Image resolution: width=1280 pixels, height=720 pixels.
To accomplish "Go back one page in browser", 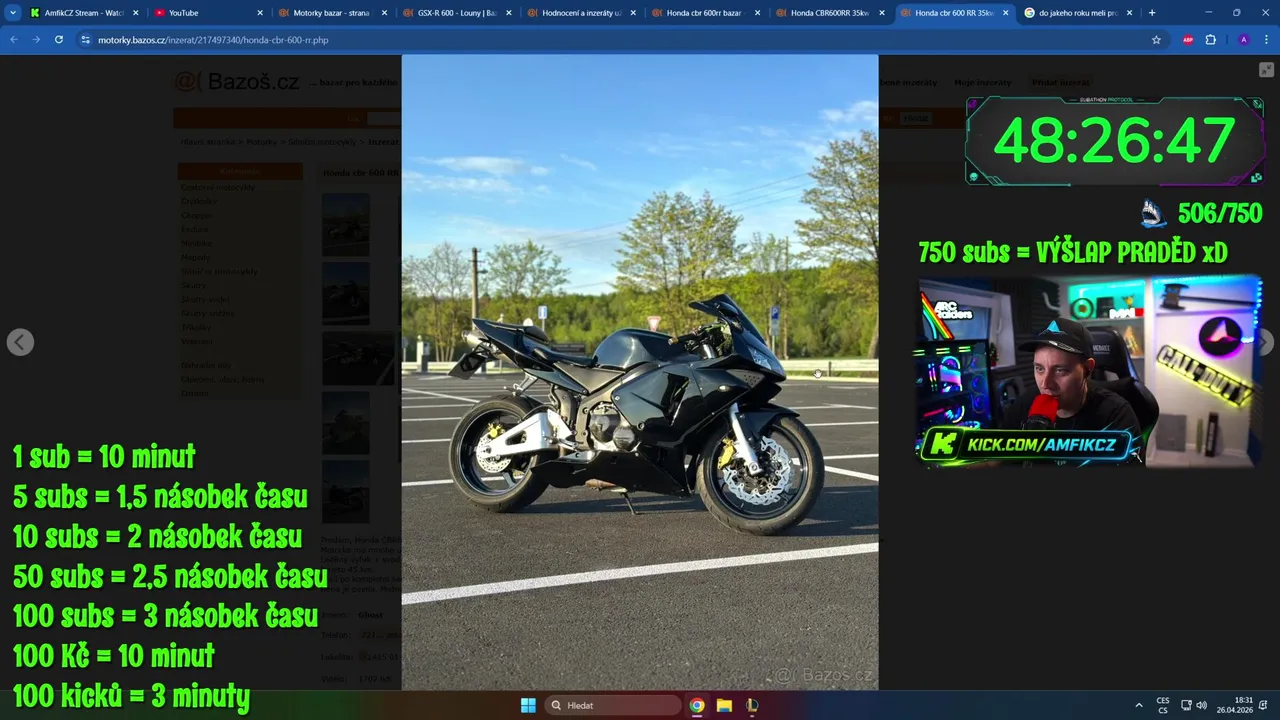I will coord(14,40).
